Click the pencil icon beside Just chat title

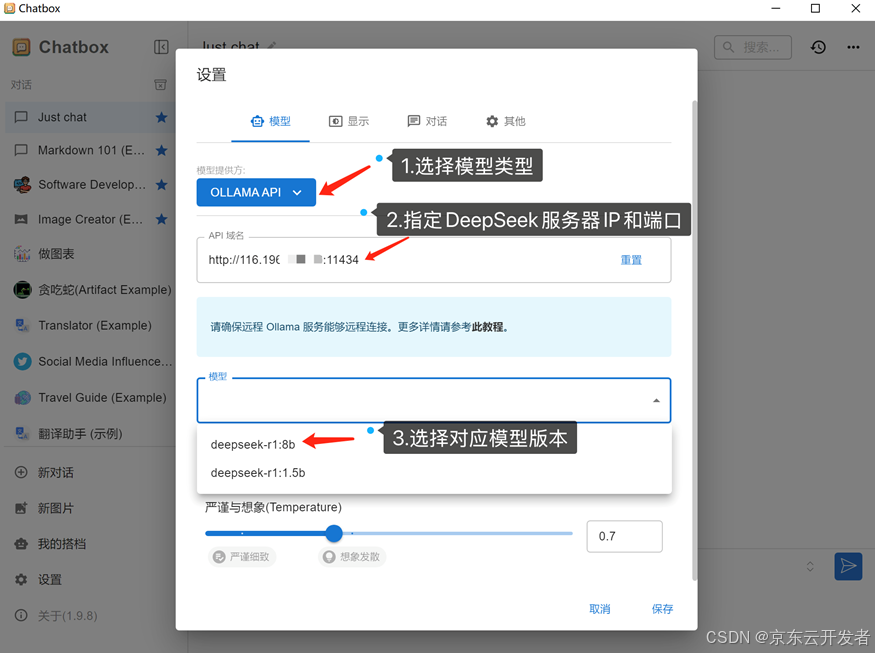coord(272,46)
